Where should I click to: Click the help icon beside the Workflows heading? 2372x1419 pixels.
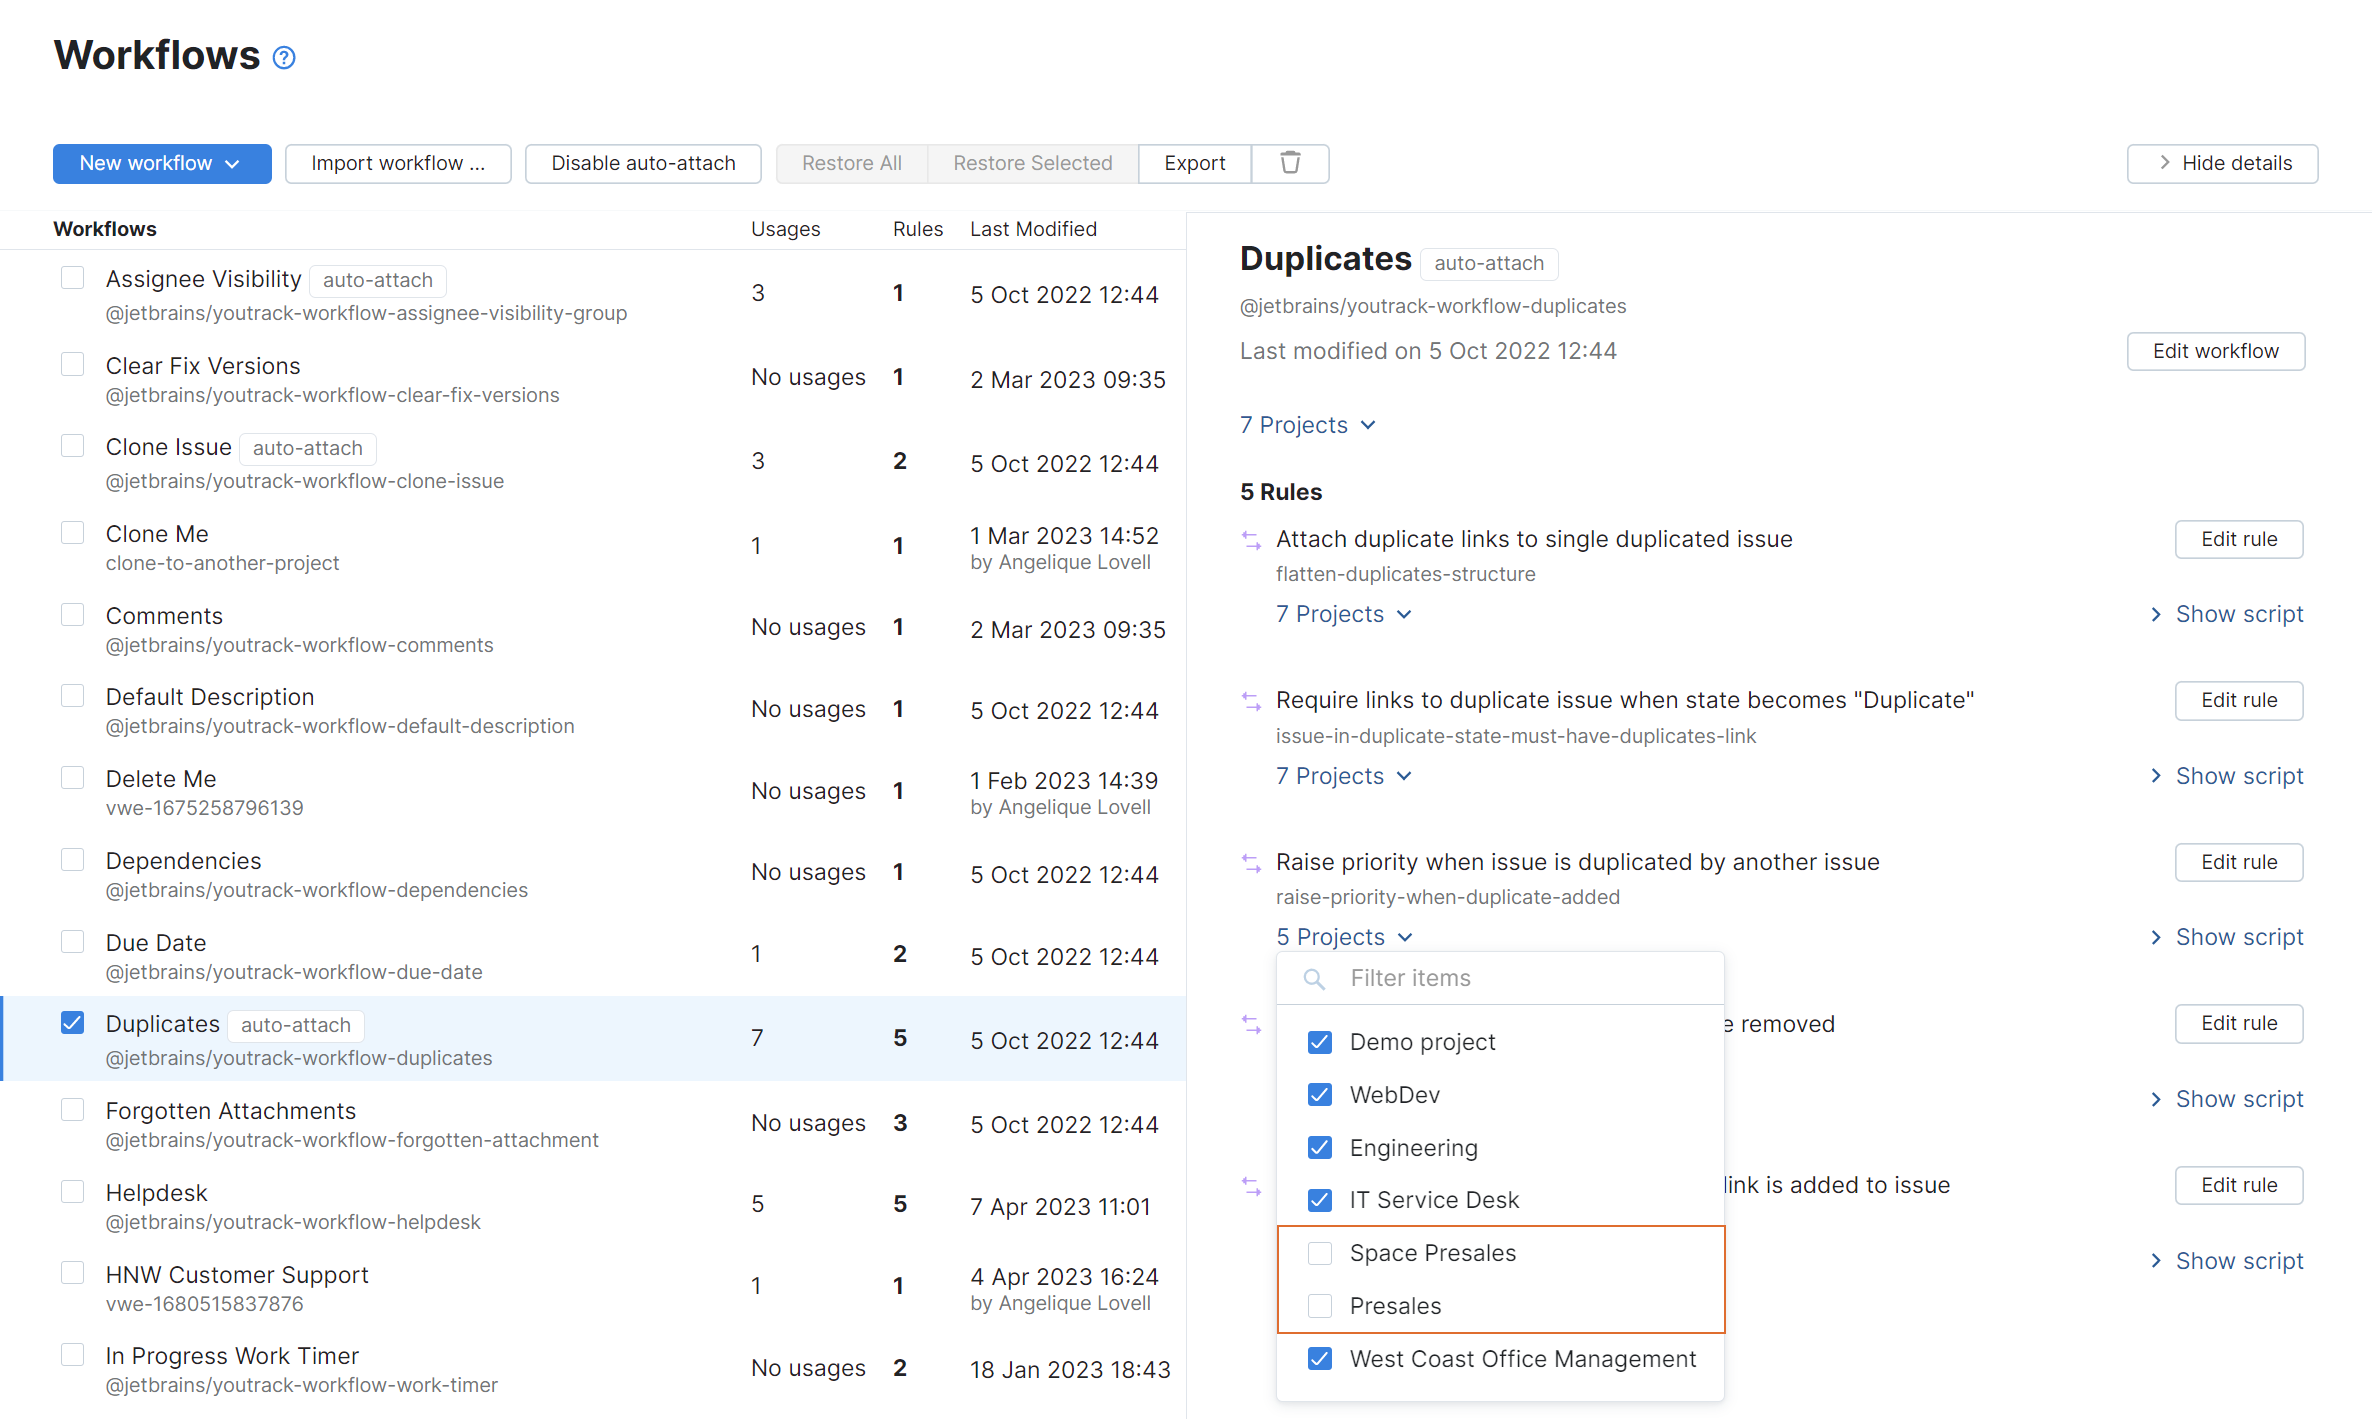[283, 57]
